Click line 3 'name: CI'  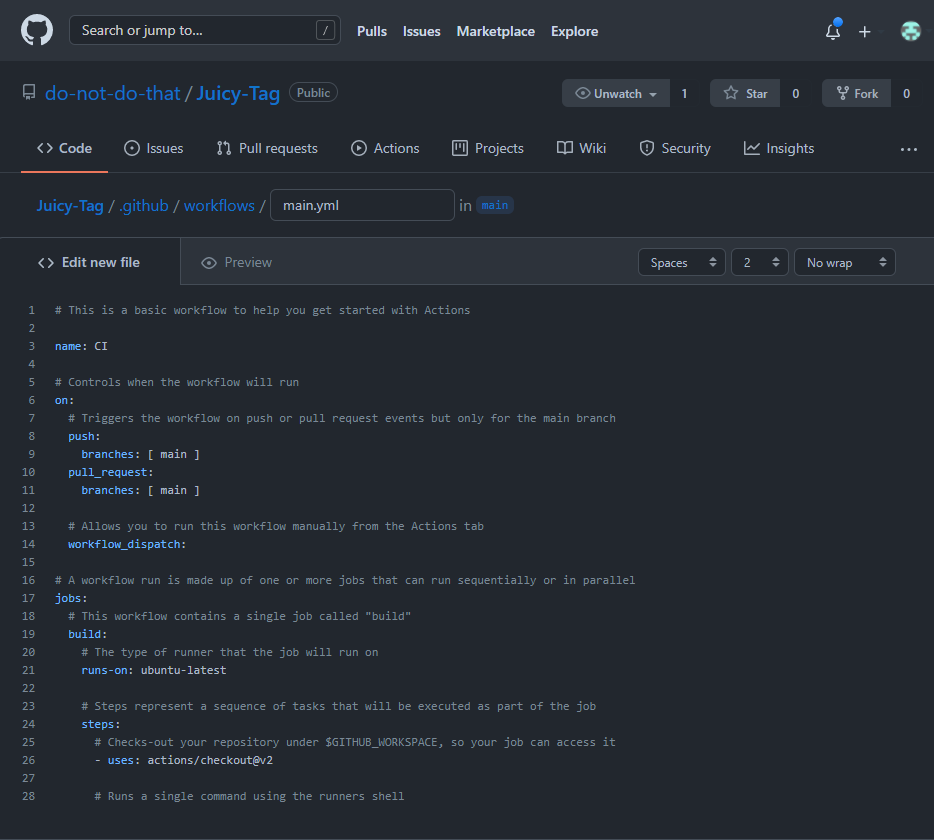(81, 346)
